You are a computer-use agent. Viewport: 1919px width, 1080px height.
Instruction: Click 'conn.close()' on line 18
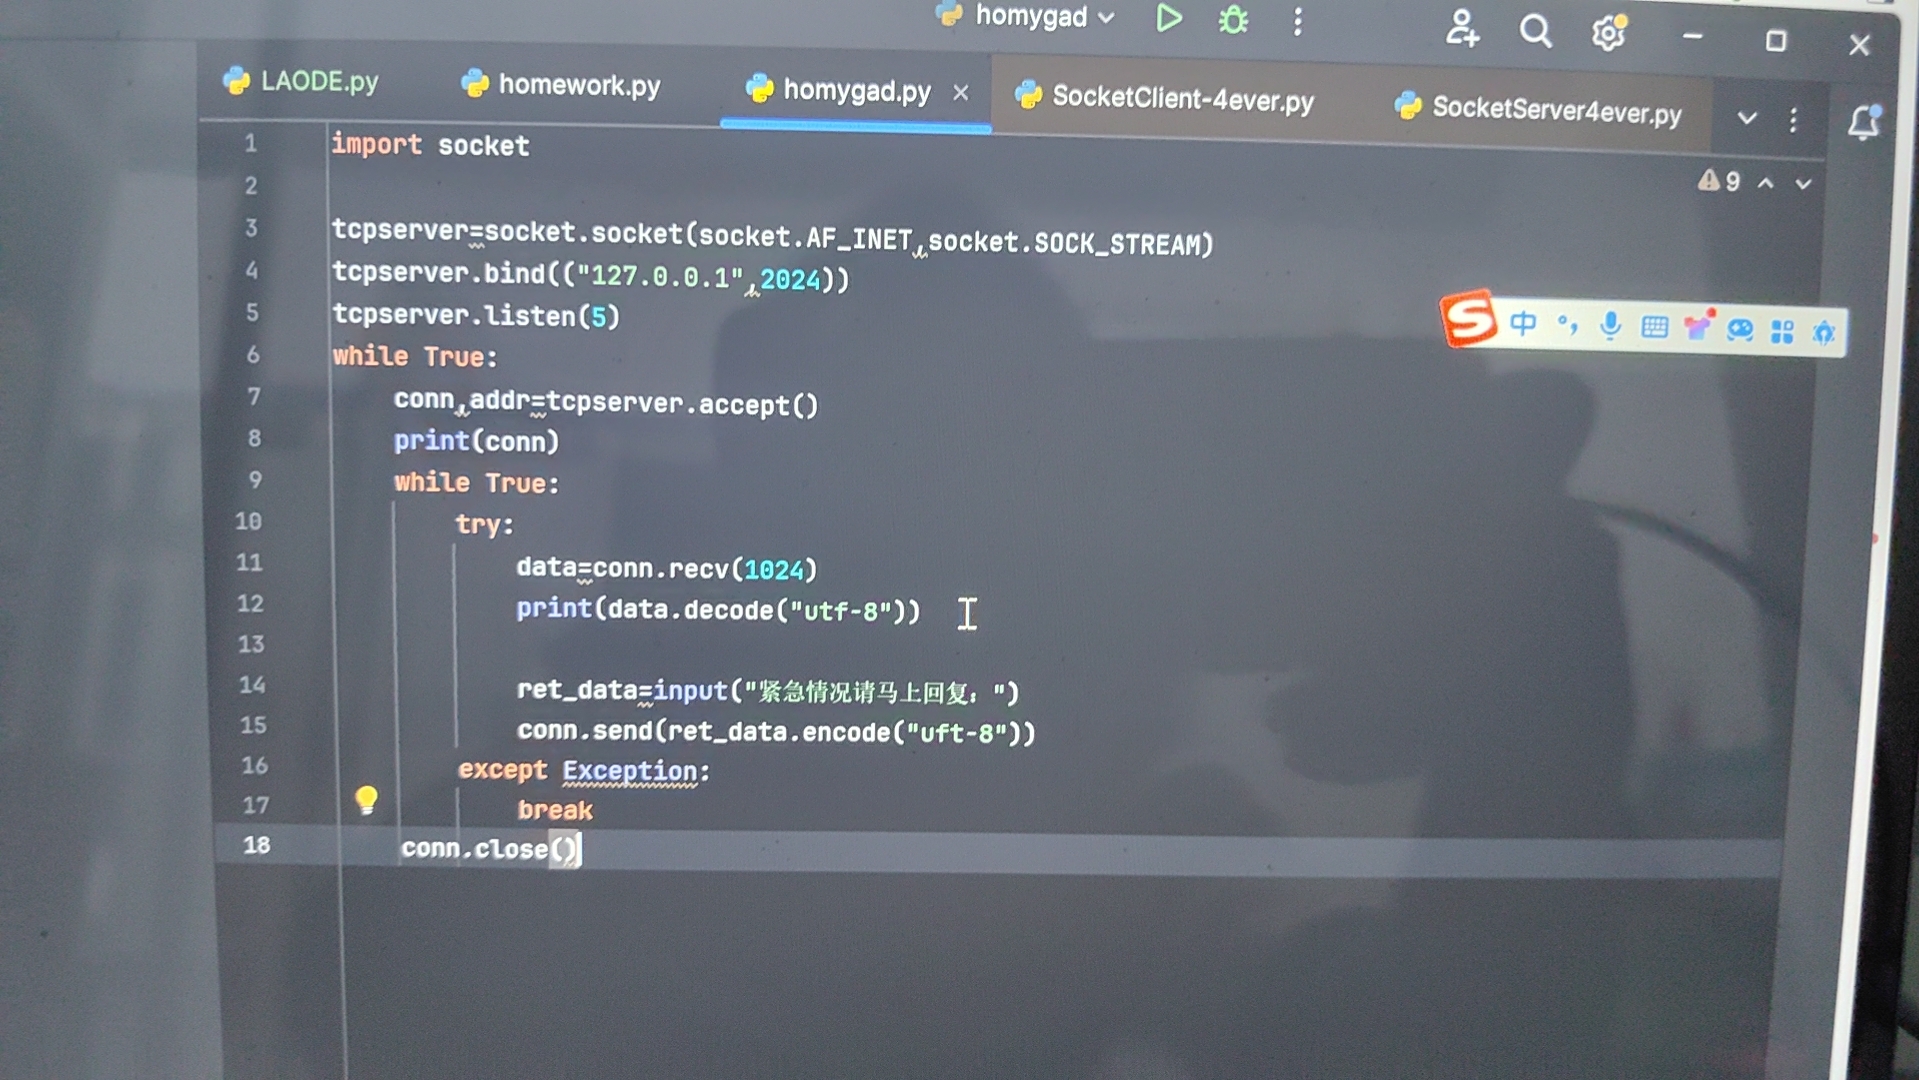(490, 849)
